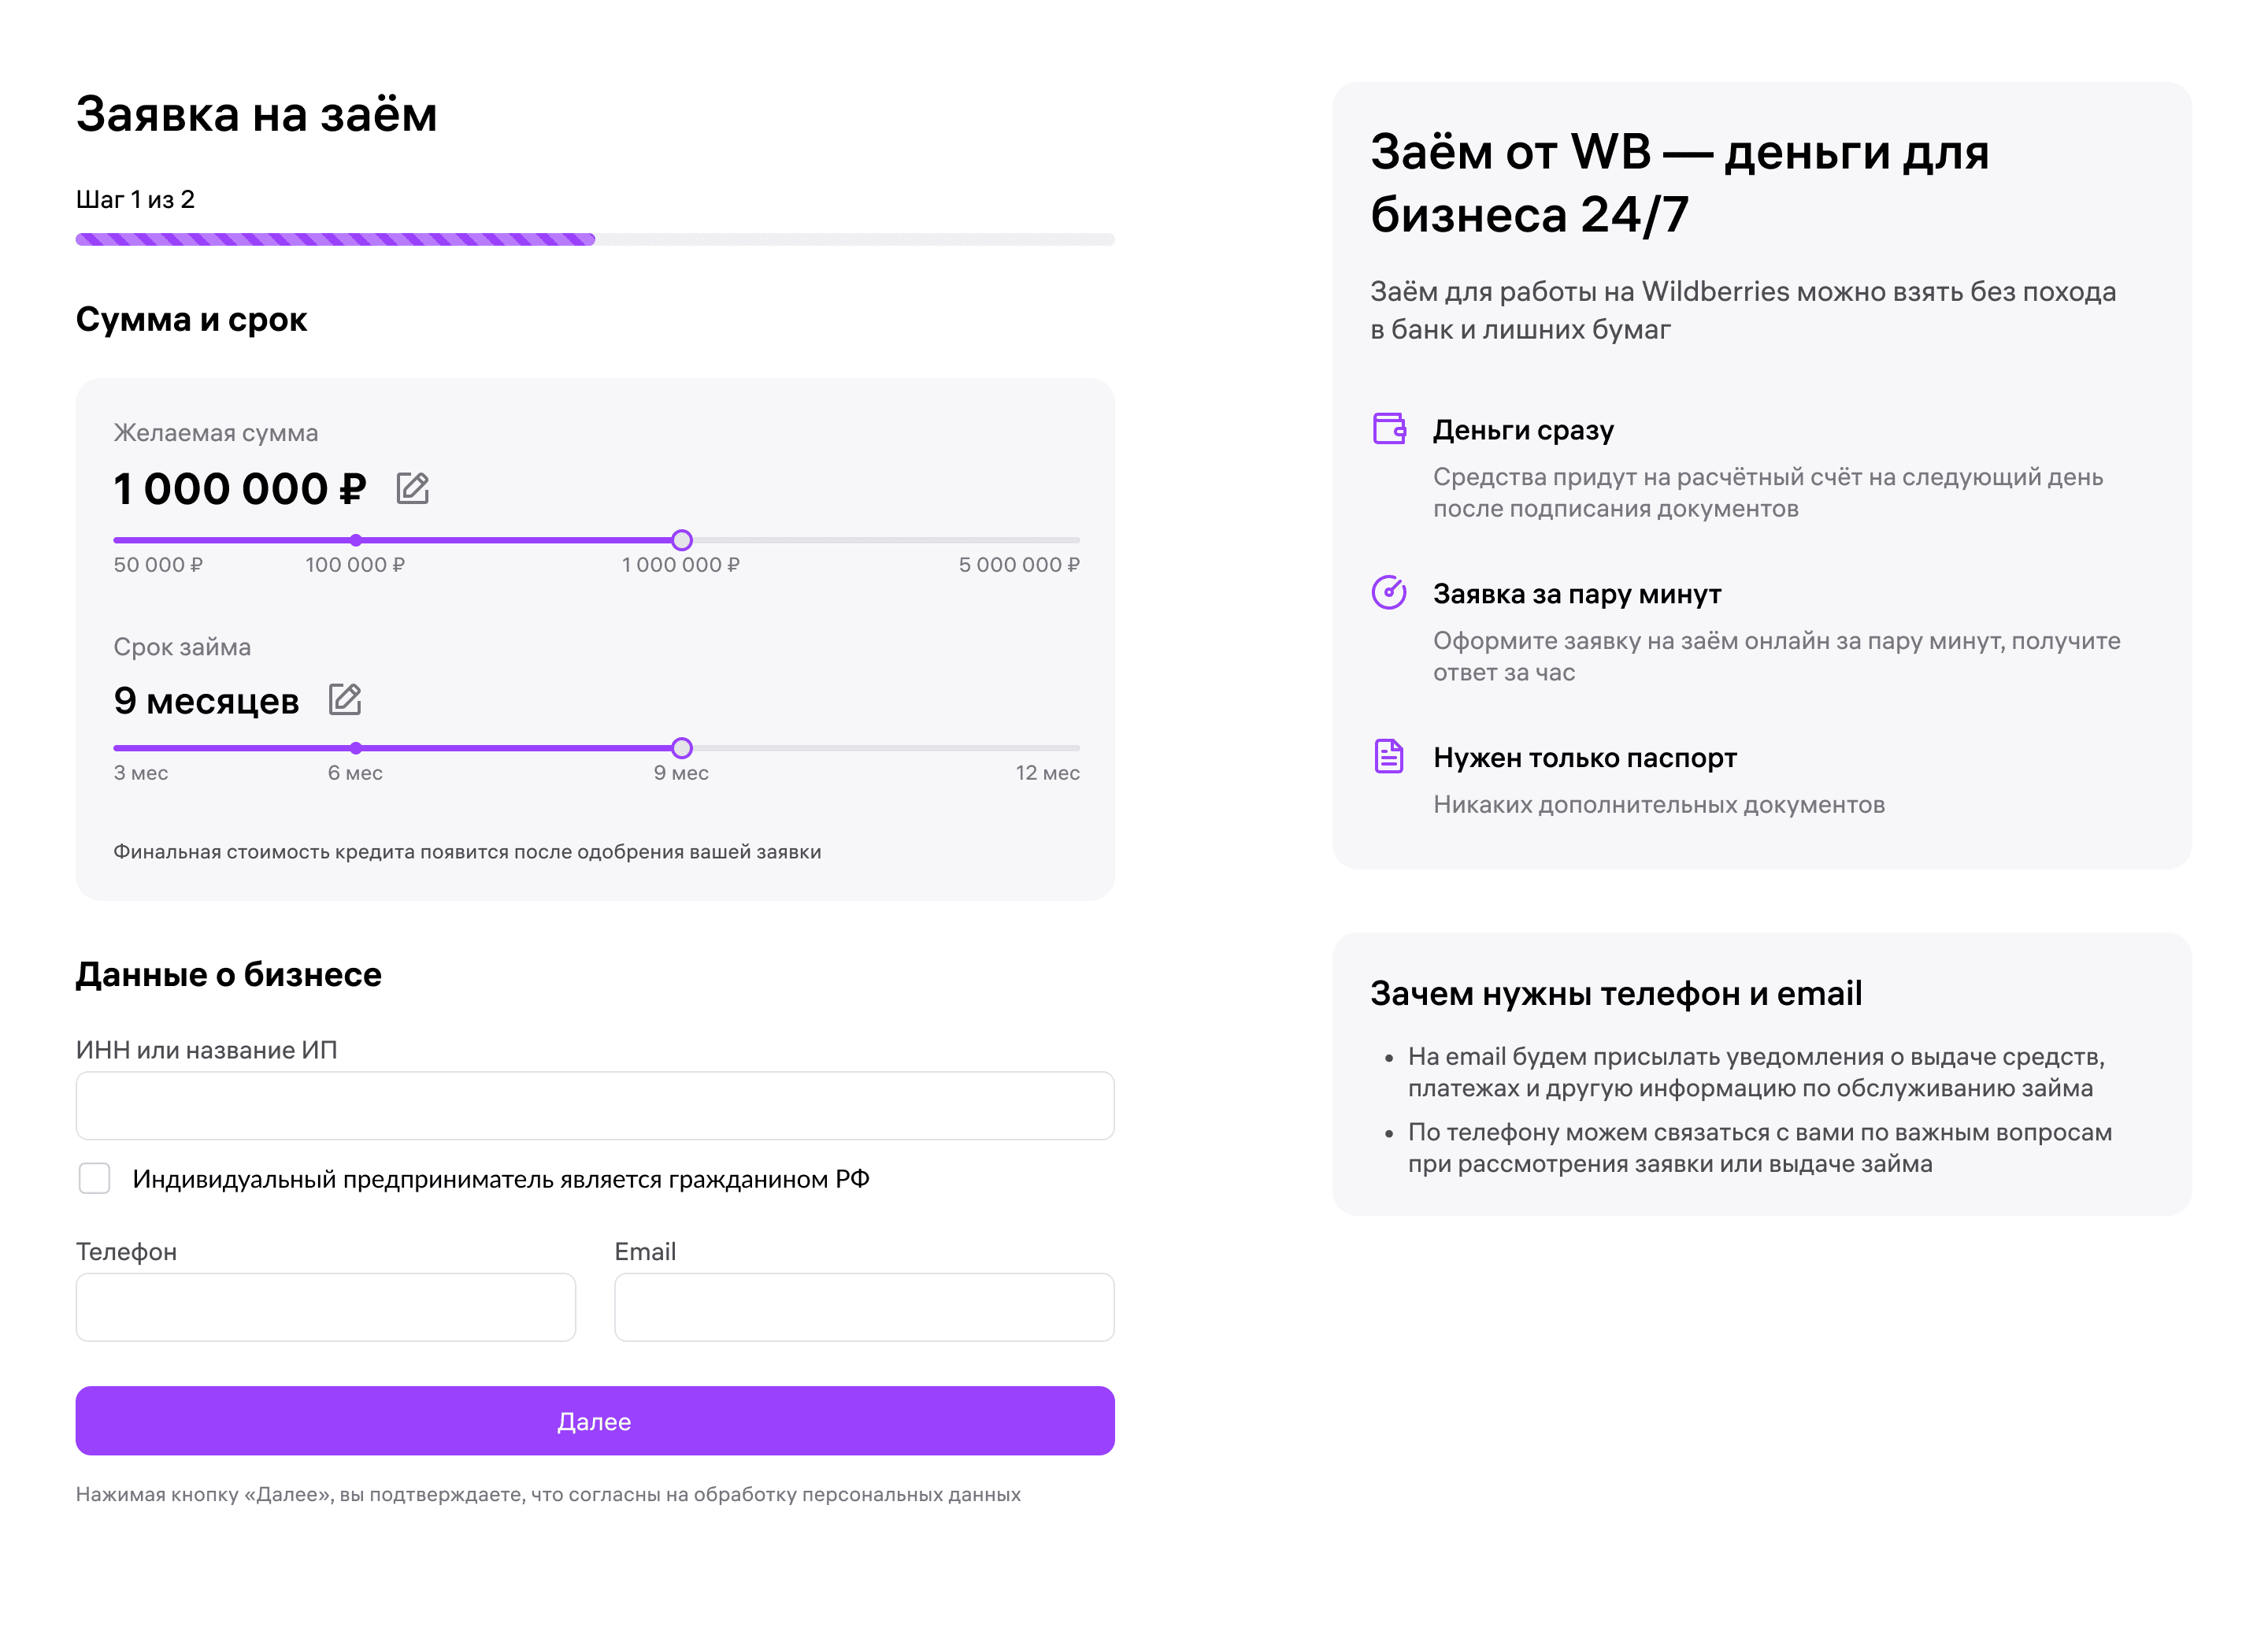2268x1635 pixels.
Task: Click the Телефон input field
Action: (324, 1307)
